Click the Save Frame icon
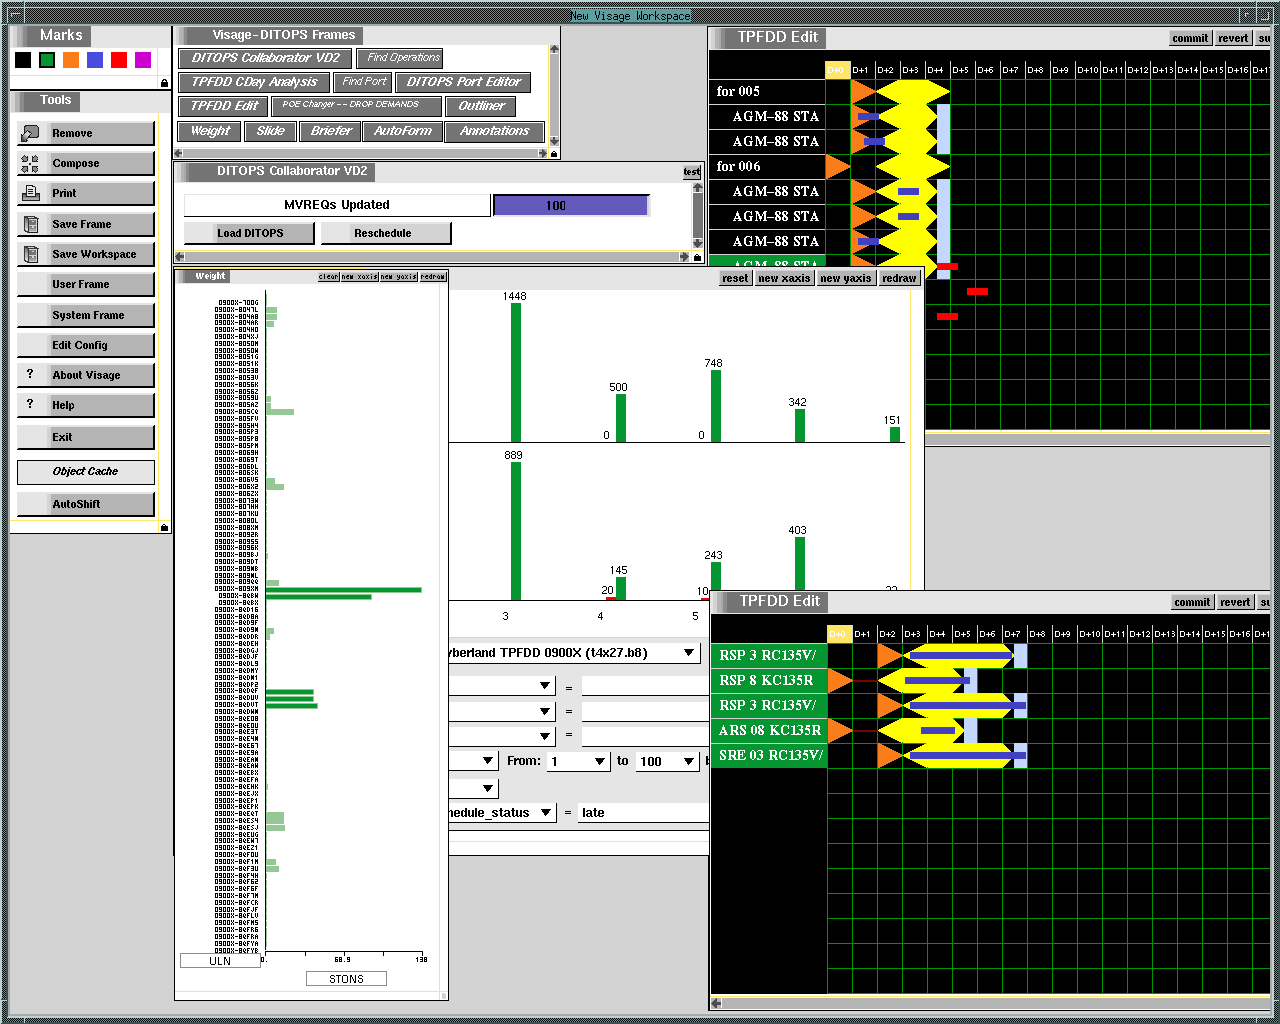This screenshot has width=1280, height=1024. pos(30,224)
